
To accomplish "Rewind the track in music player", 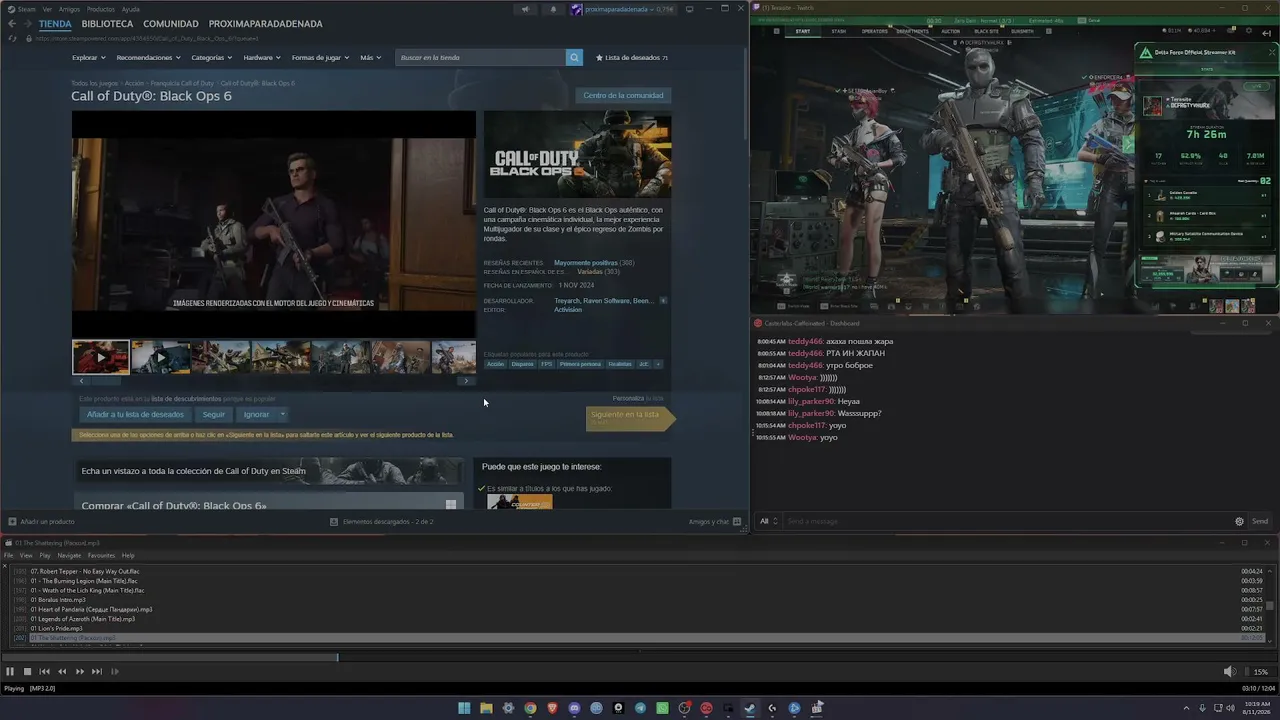I will [62, 672].
